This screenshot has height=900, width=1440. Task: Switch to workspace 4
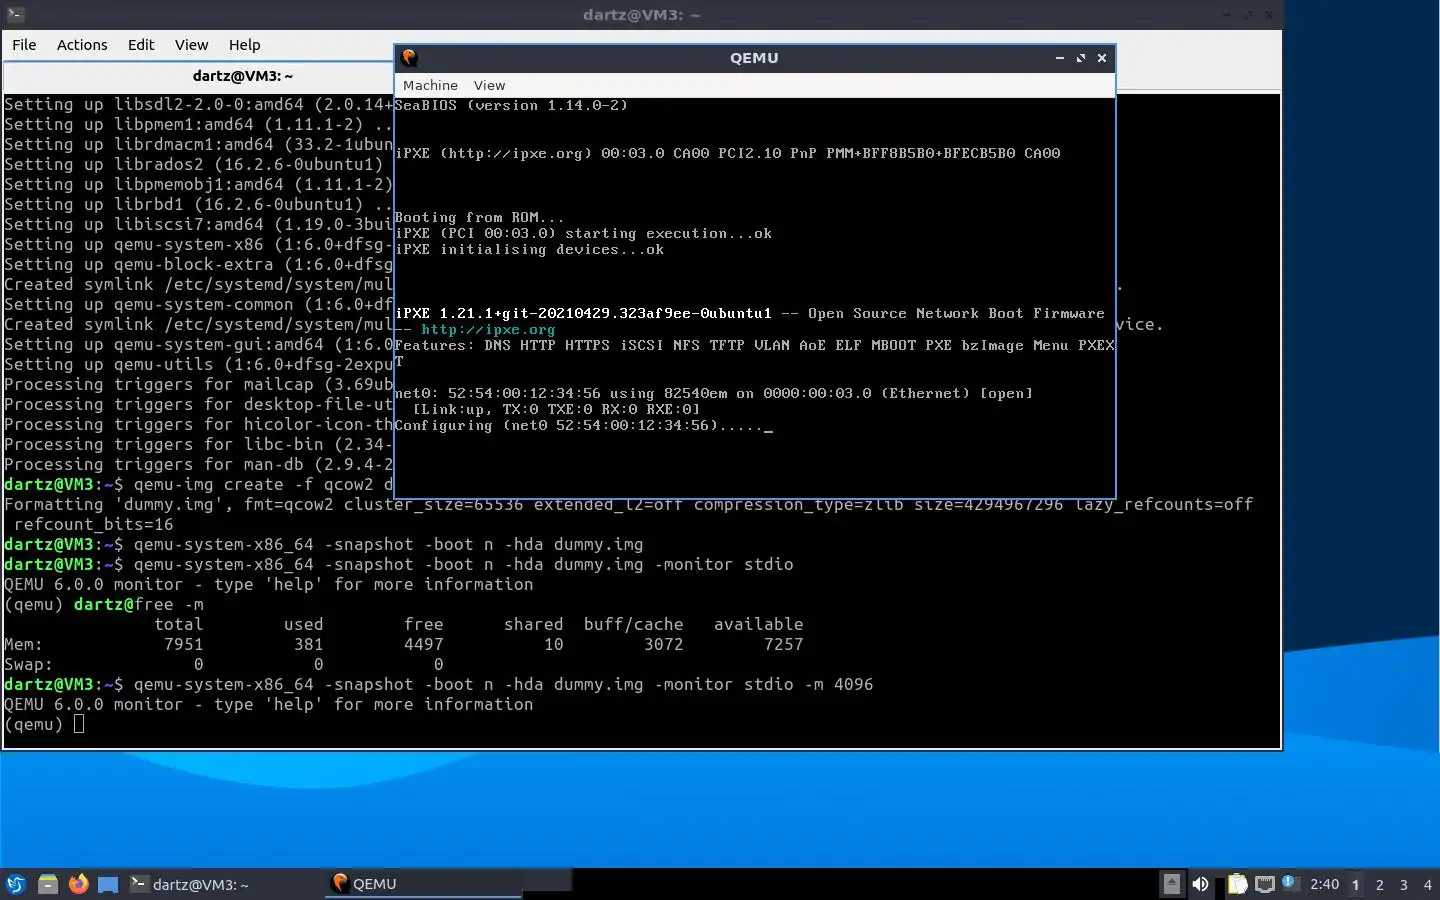click(x=1428, y=884)
